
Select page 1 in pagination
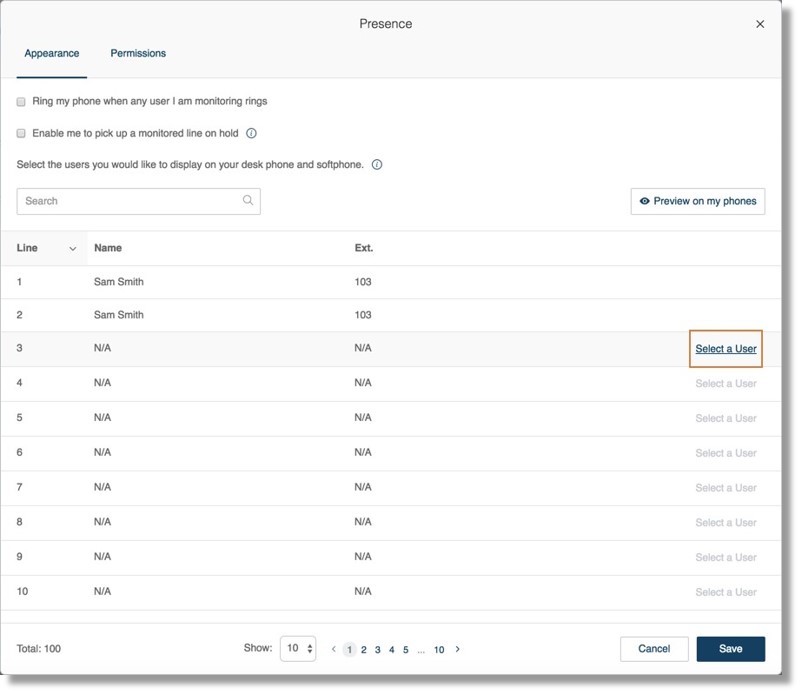coord(349,650)
